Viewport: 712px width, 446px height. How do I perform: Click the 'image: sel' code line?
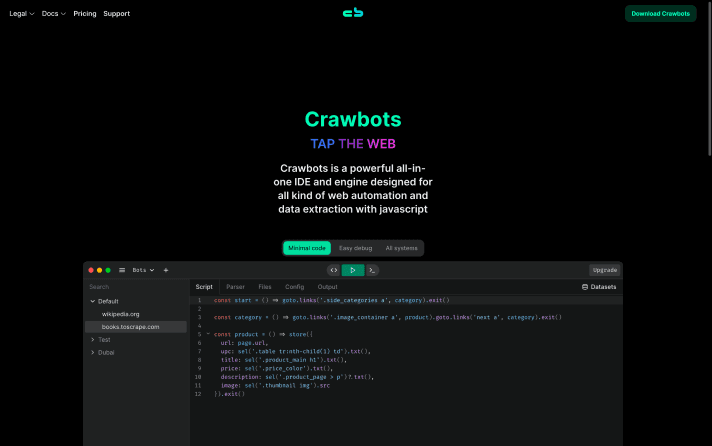coord(275,386)
